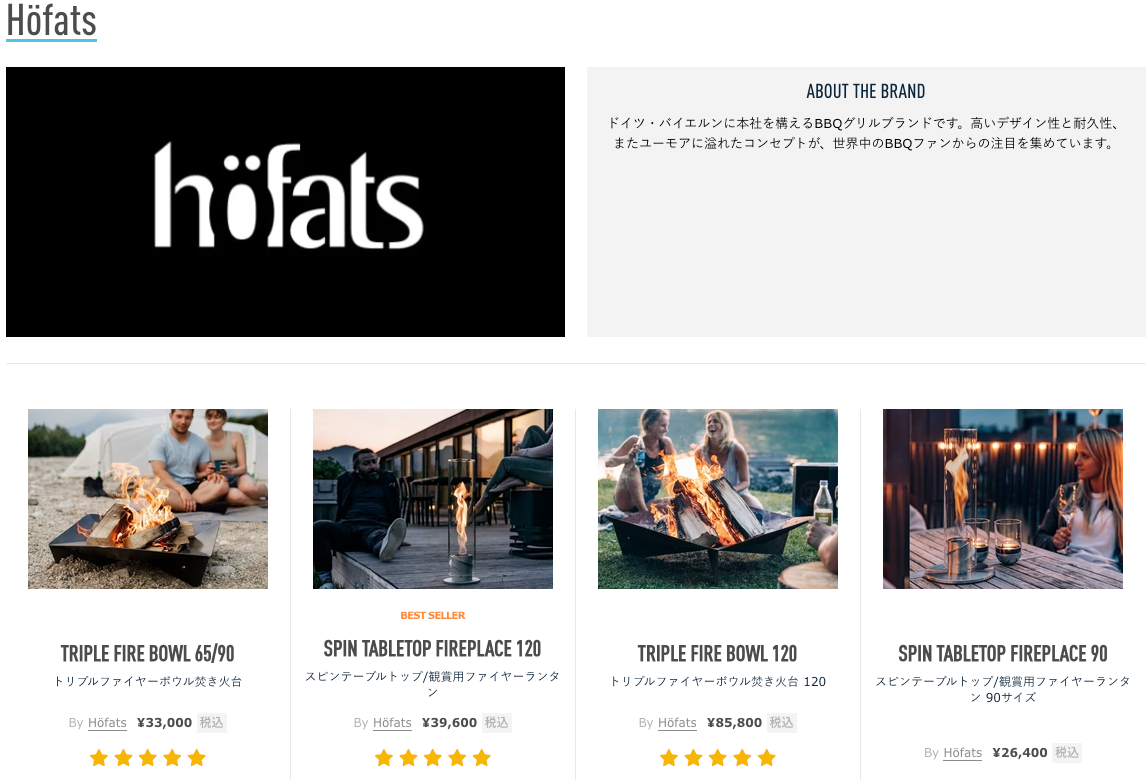Click Höfats brand link beside ¥26,400 price

[962, 753]
